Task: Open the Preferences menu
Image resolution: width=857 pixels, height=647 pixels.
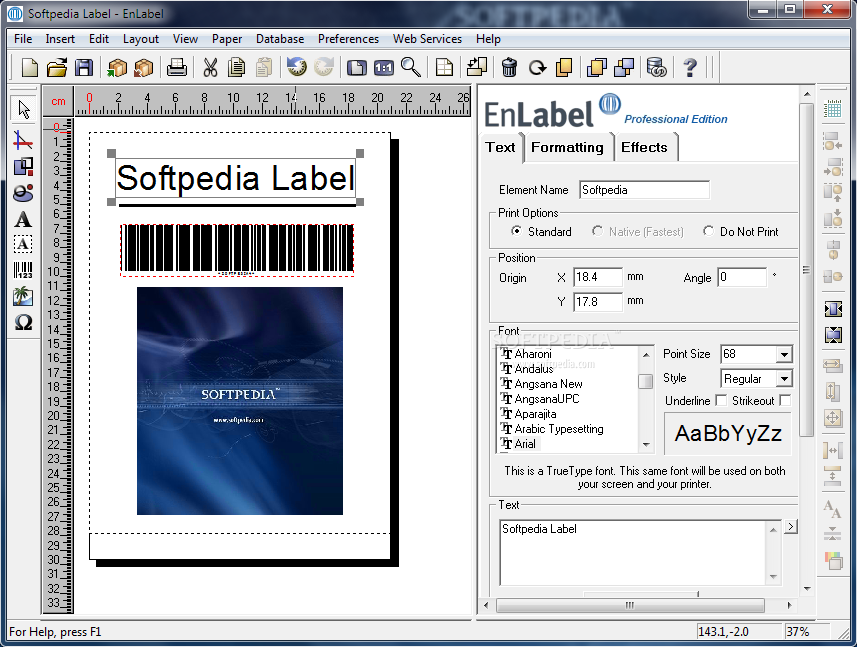Action: (348, 39)
